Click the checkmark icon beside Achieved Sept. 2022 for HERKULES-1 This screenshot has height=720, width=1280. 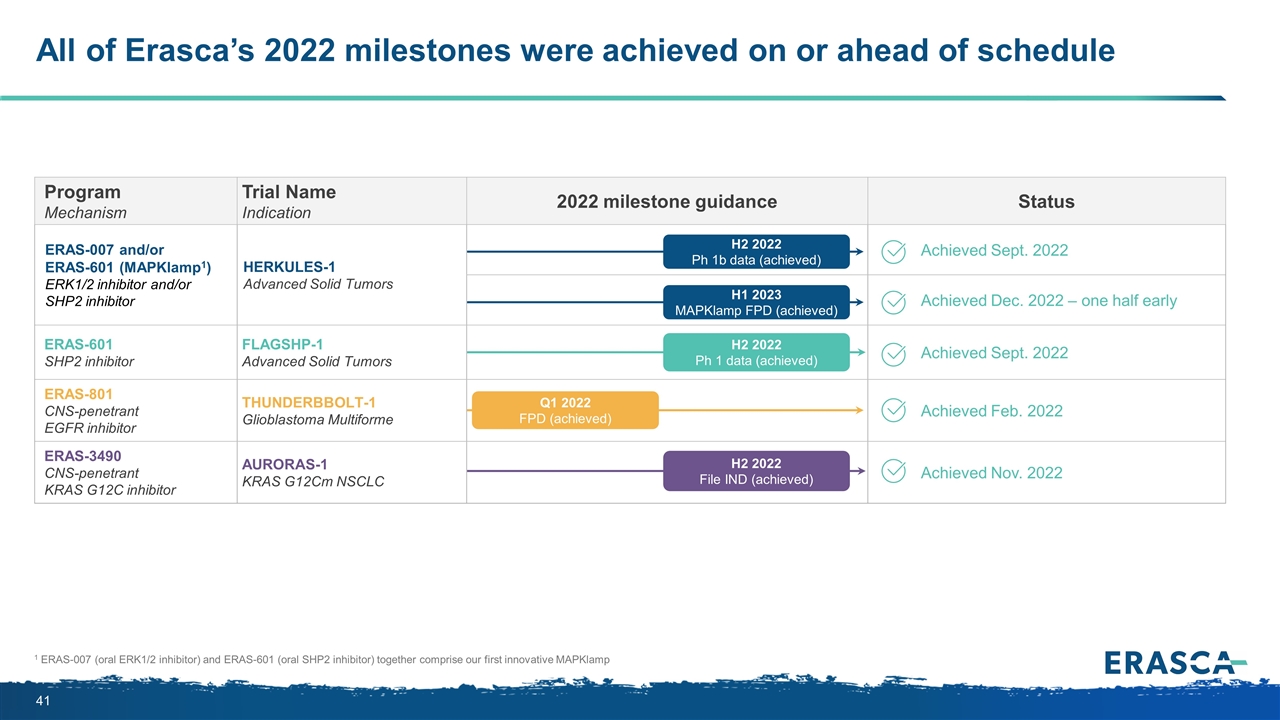895,252
